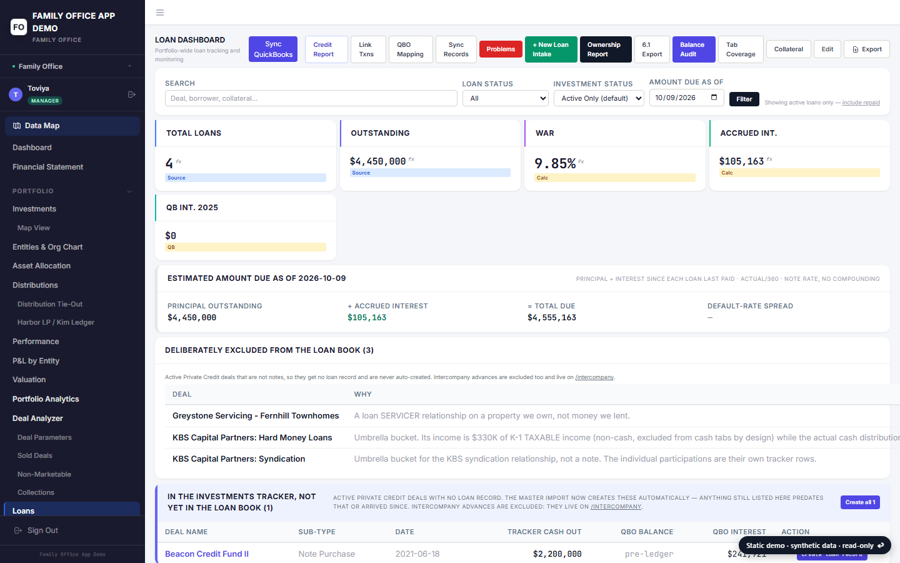Open Financial Statement page
The image size is (900, 563).
(48, 167)
